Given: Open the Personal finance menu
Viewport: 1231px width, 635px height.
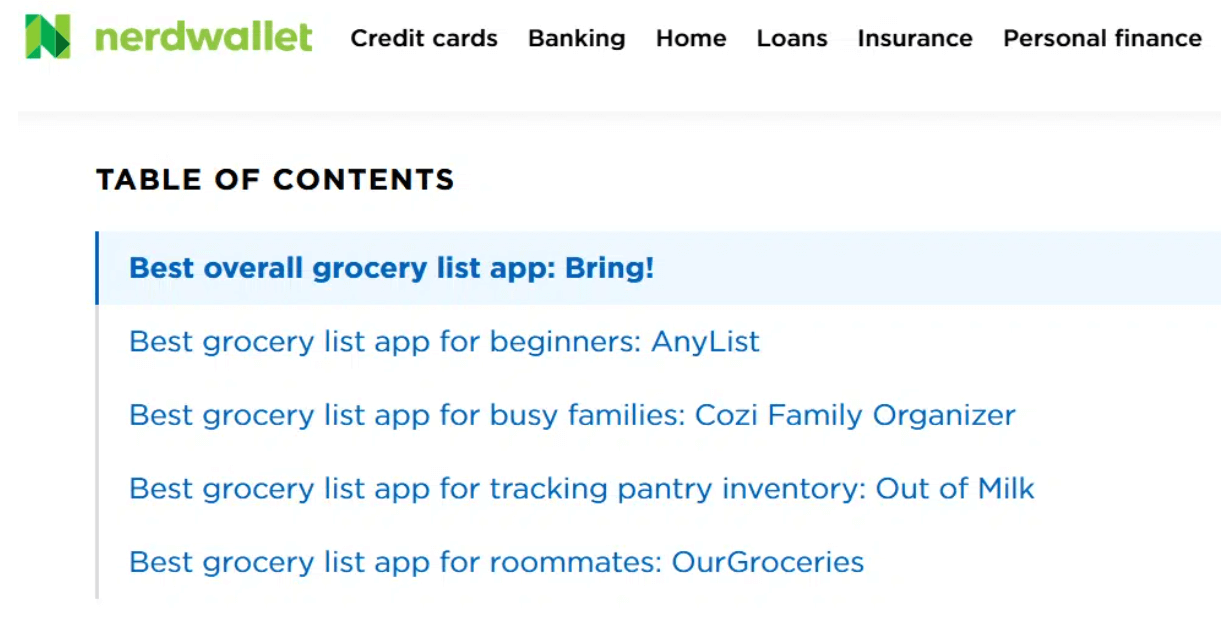Looking at the screenshot, I should point(1103,38).
